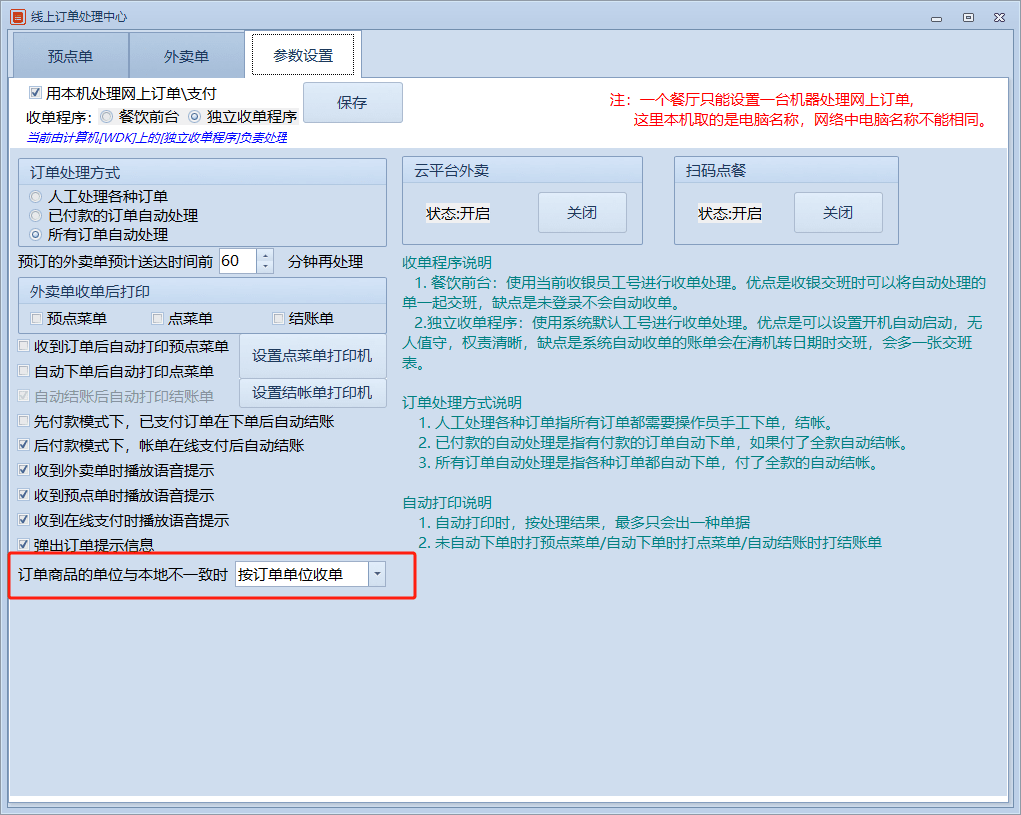
Task: Toggle 用本机处理网上订单\支付 checkbox
Action: coord(36,93)
